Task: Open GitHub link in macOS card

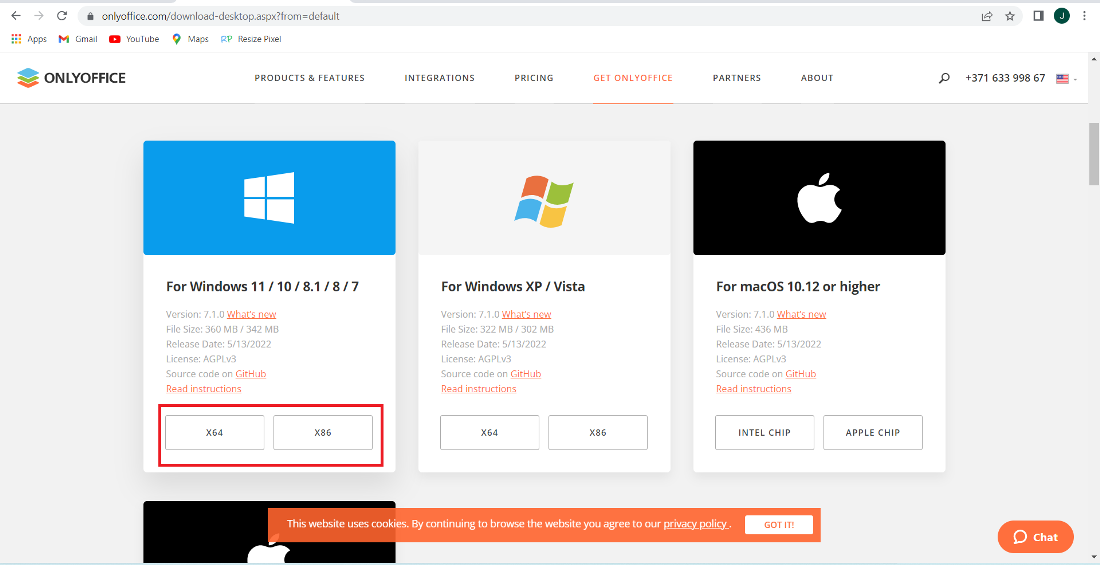Action: [x=800, y=374]
